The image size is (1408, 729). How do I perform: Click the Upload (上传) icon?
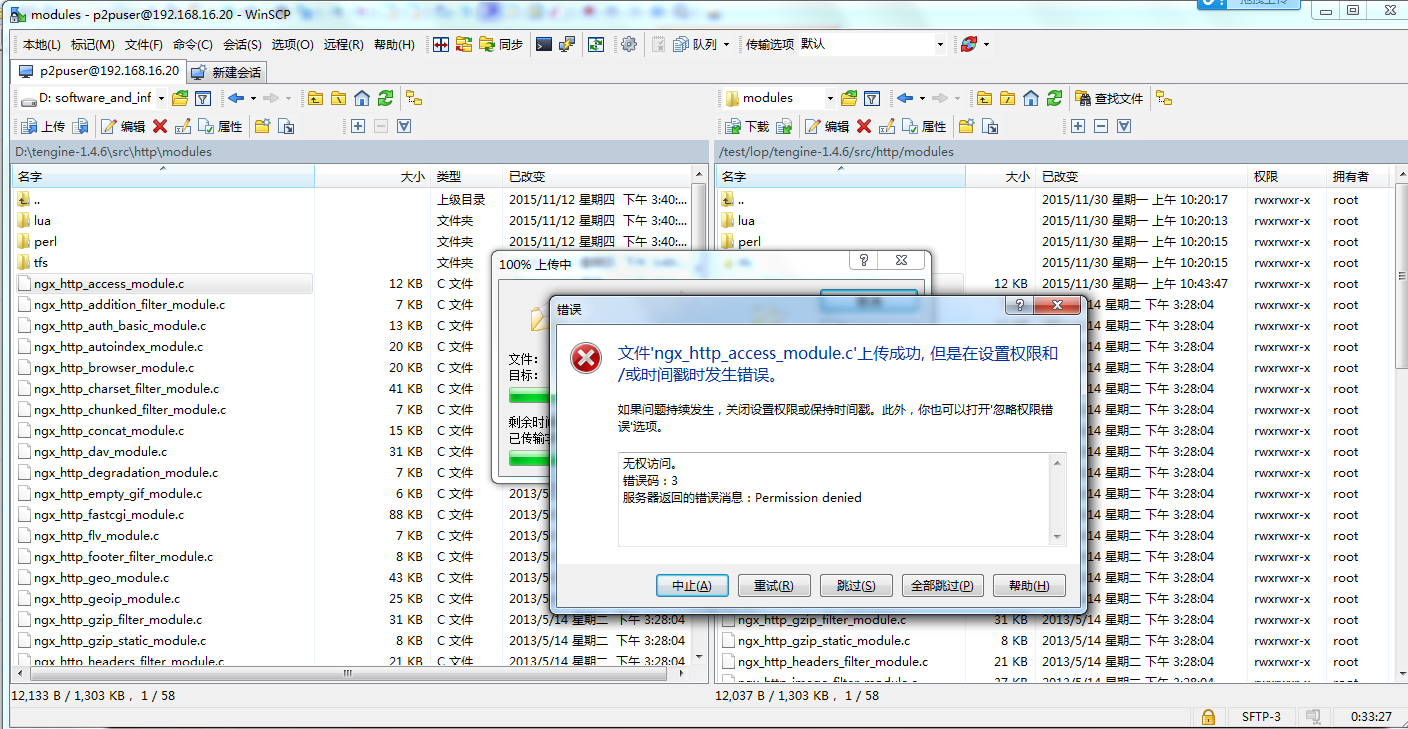(43, 126)
